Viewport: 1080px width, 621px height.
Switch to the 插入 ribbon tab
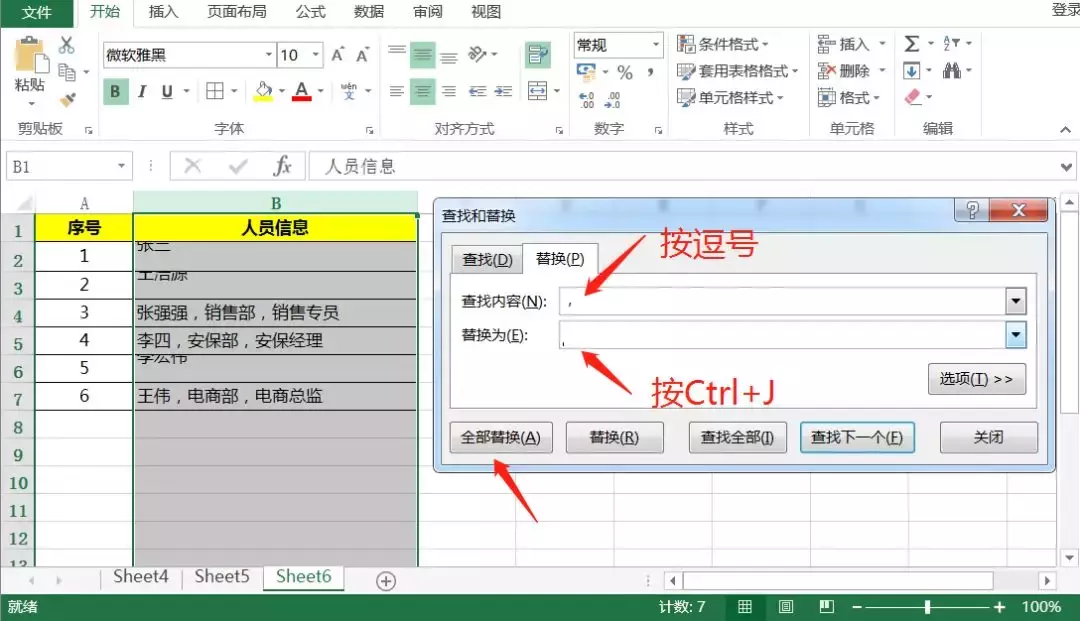pyautogui.click(x=165, y=13)
